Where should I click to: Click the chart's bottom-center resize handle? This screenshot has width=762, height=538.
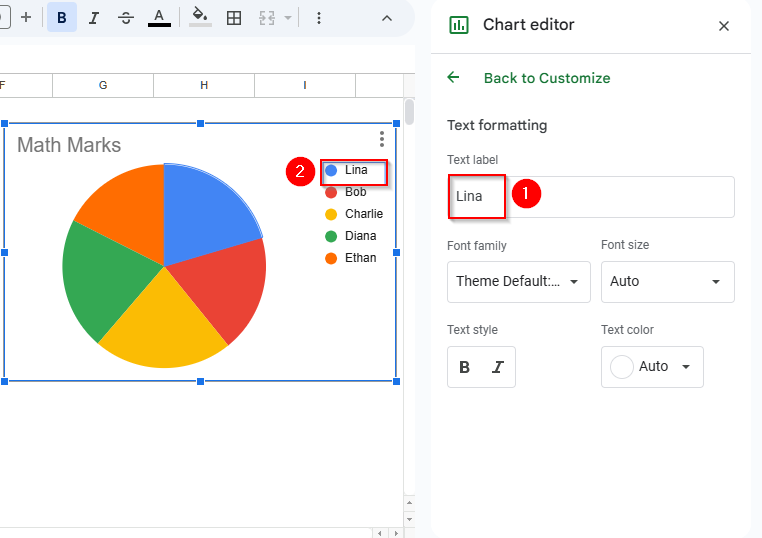point(200,382)
